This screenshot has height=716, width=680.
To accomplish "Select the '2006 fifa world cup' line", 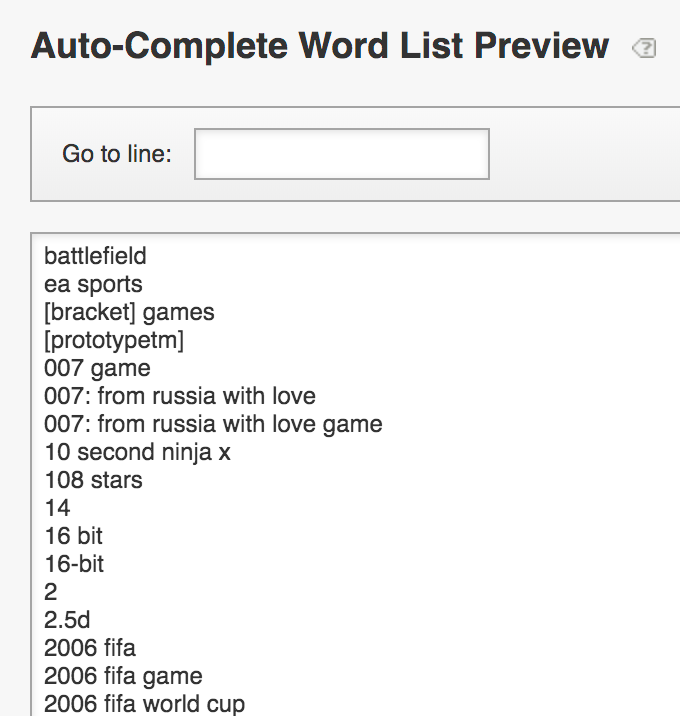I will click(x=144, y=703).
